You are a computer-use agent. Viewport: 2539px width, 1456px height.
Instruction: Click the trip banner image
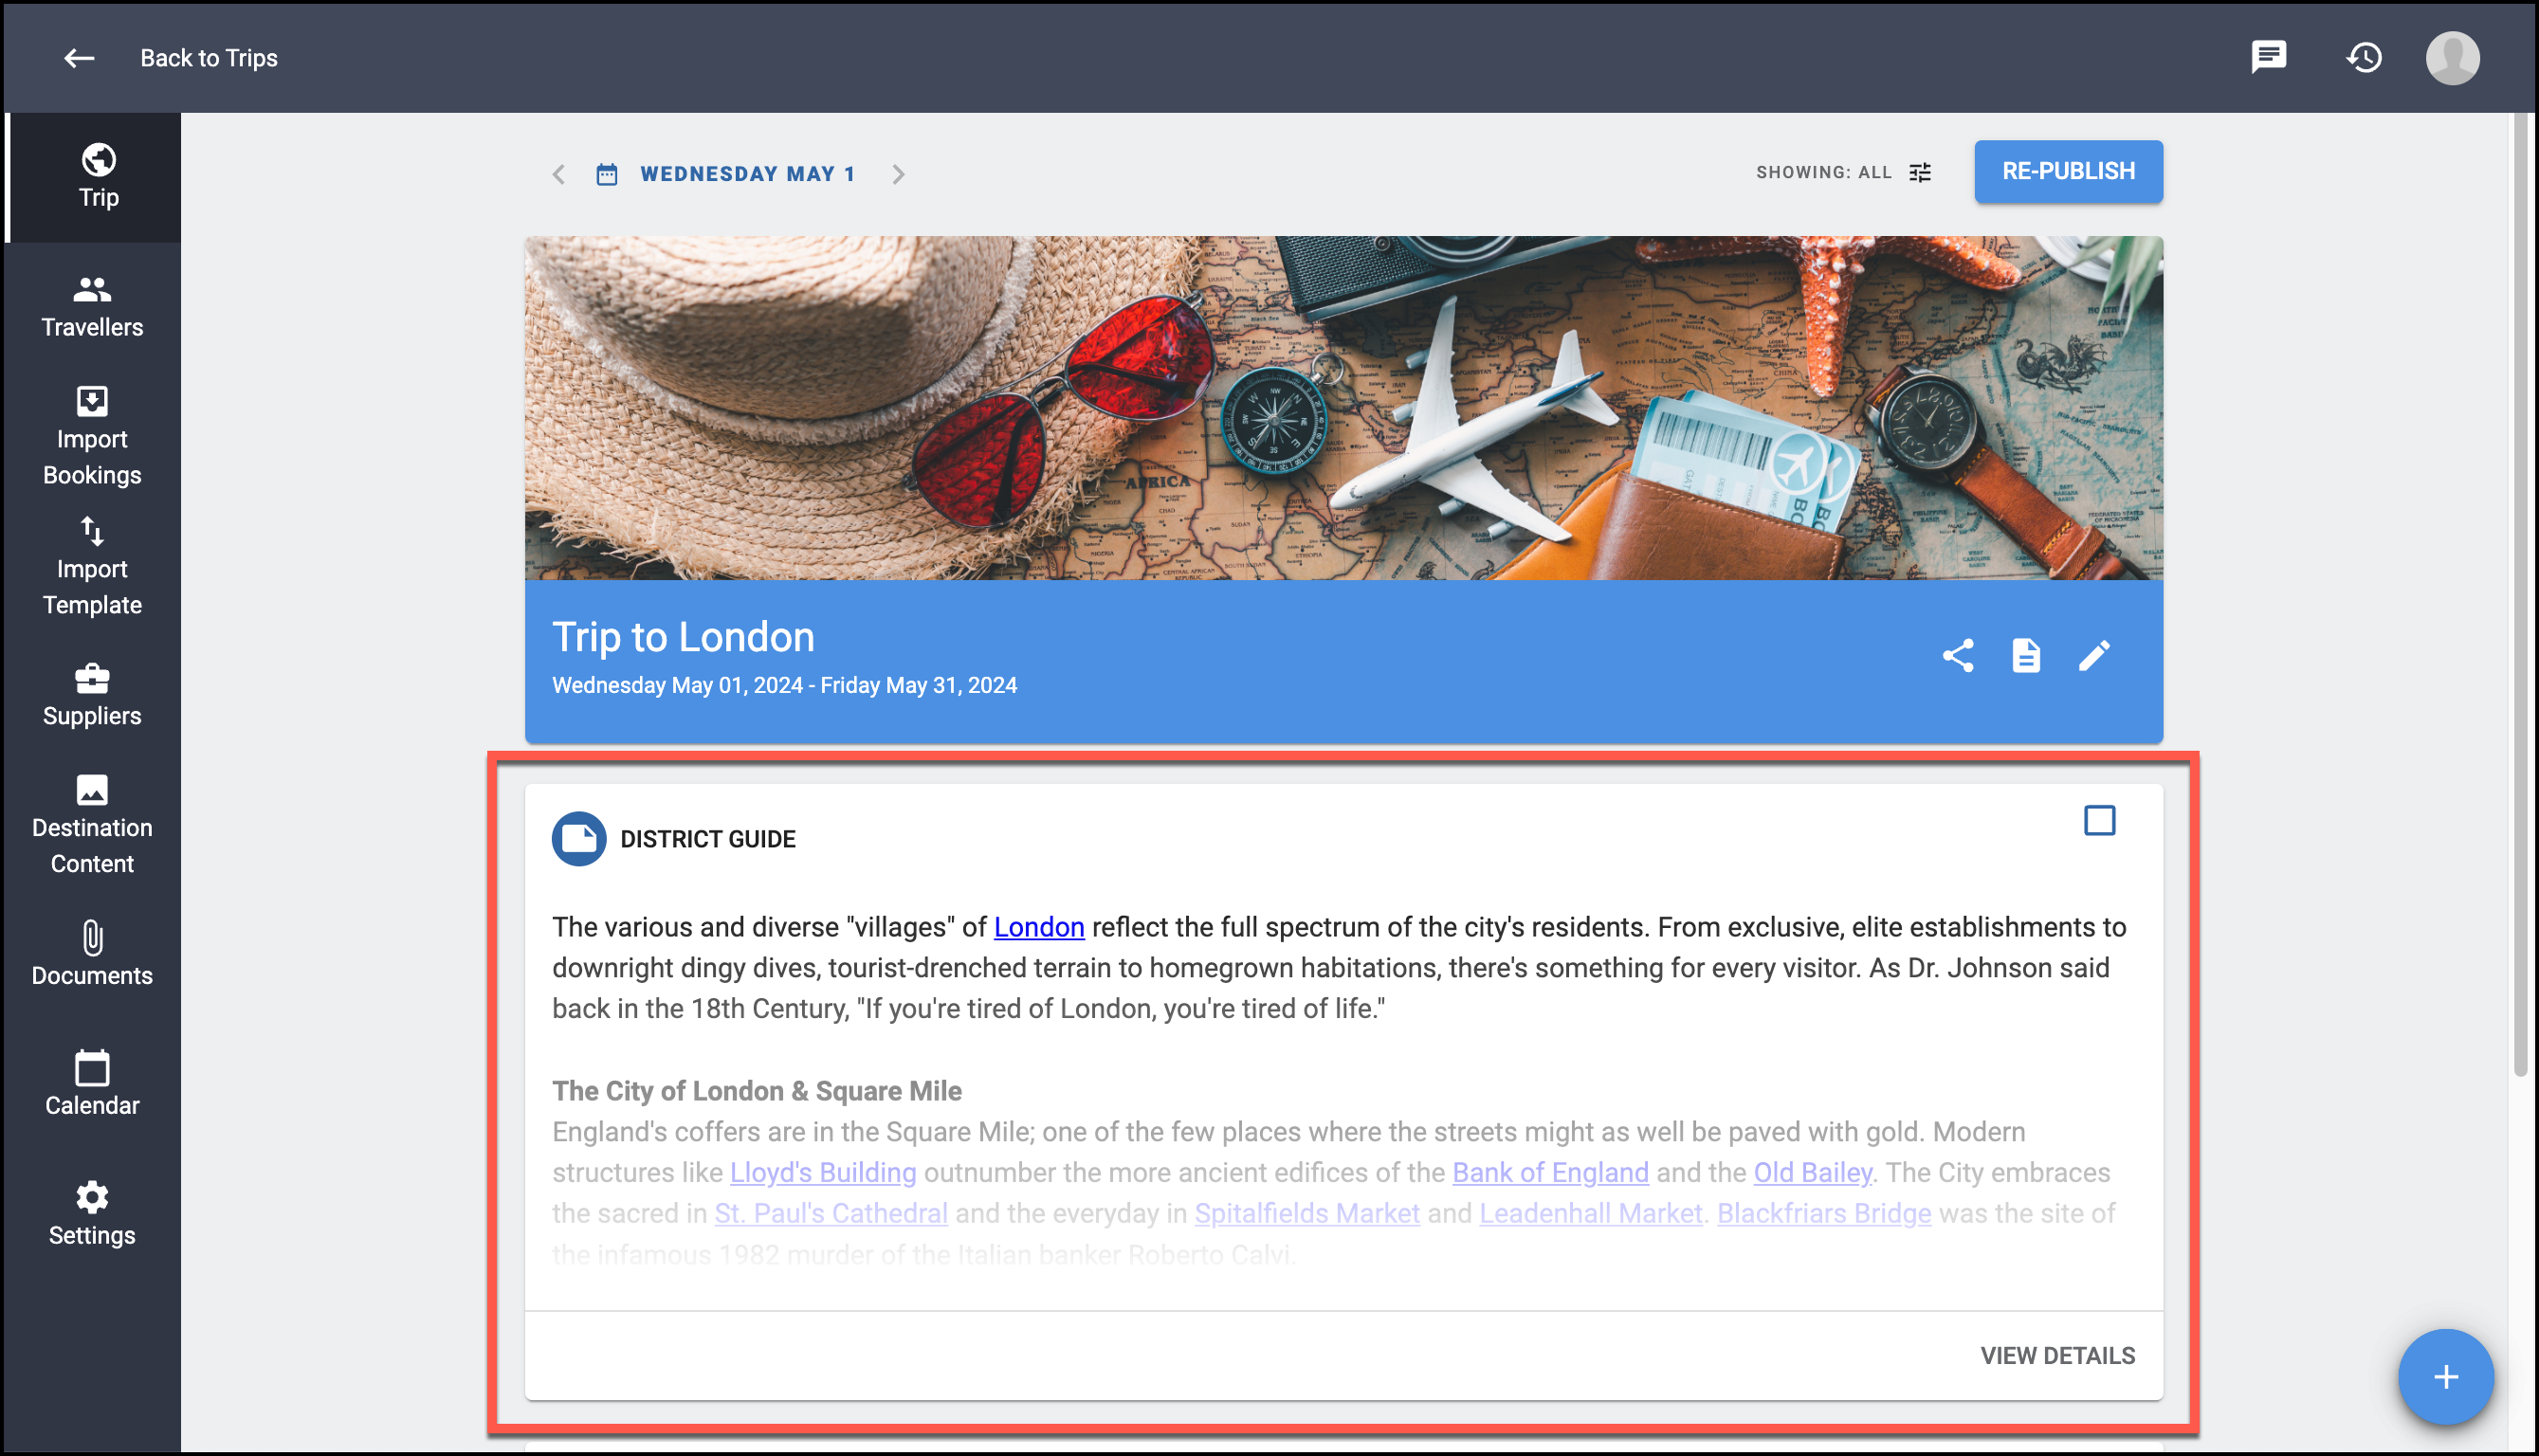click(x=1343, y=408)
